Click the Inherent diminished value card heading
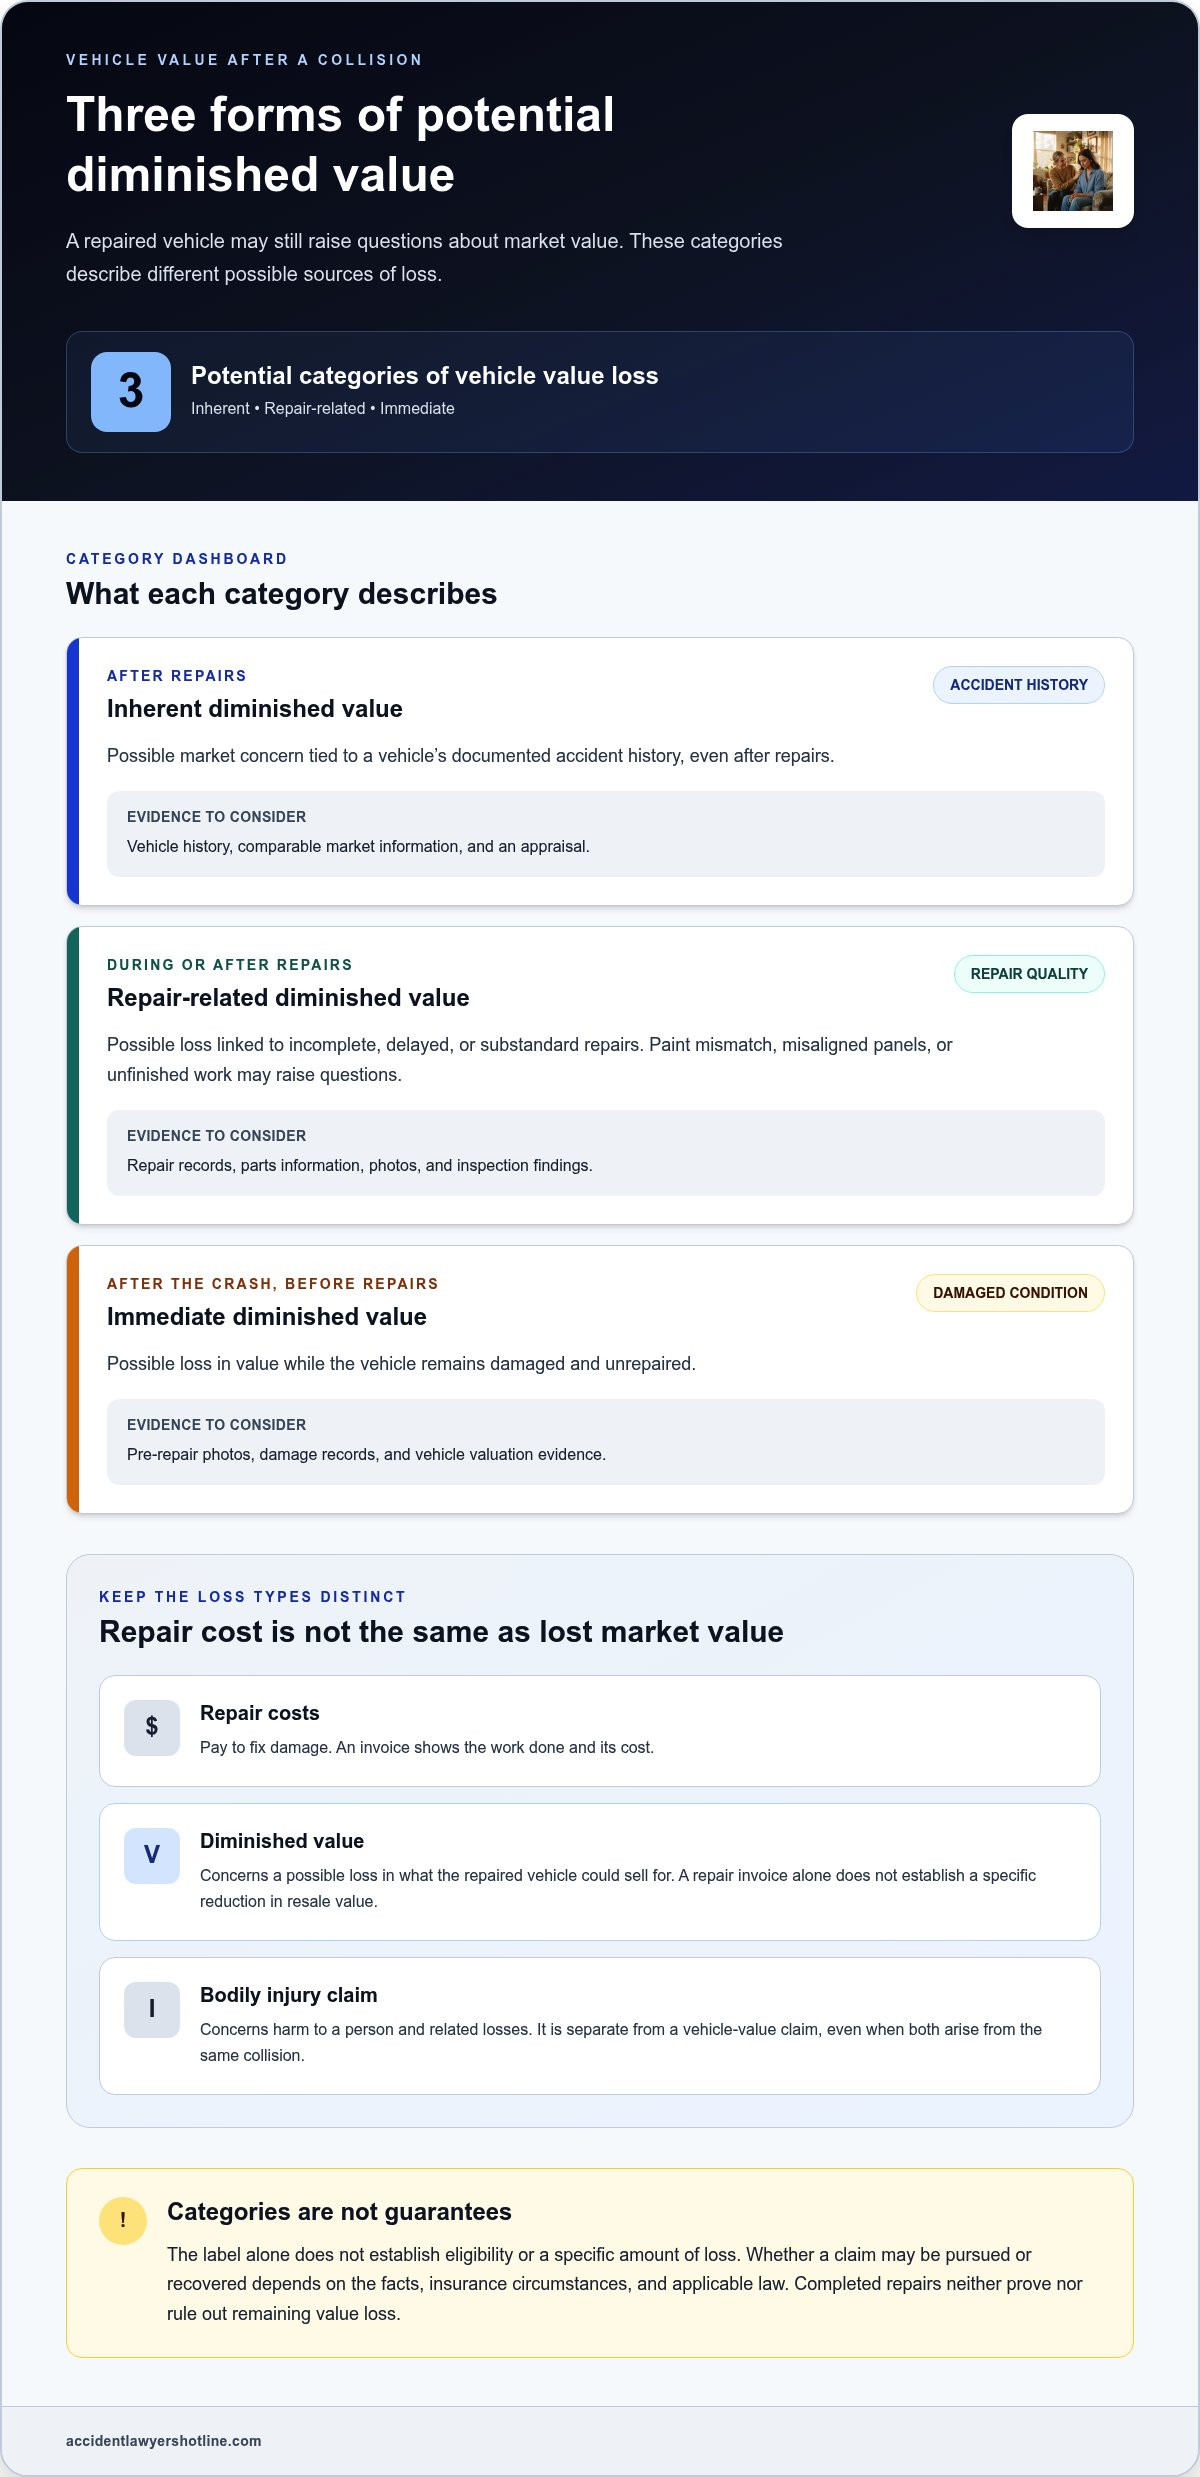This screenshot has height=2477, width=1200. click(255, 709)
